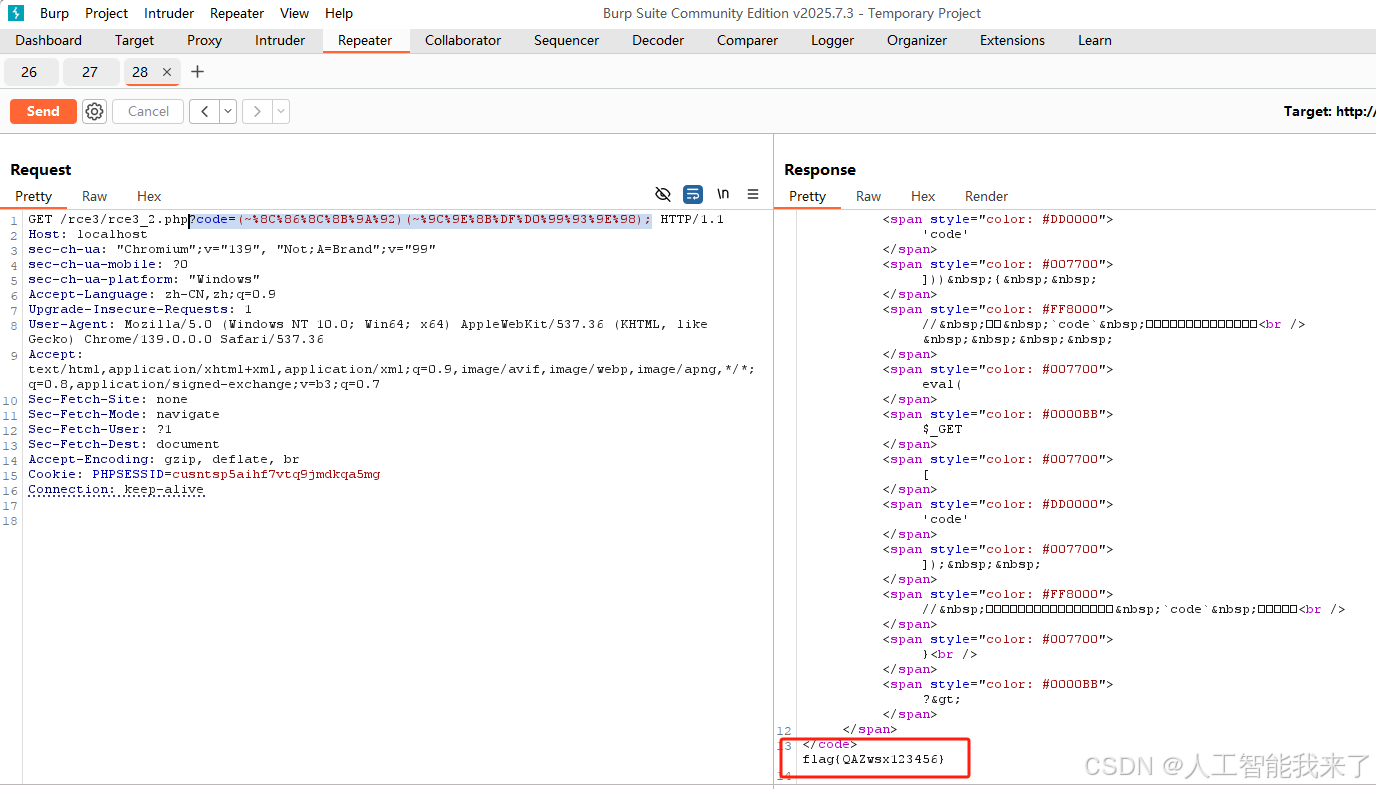Open the Project menu
The image size is (1376, 789).
point(107,13)
